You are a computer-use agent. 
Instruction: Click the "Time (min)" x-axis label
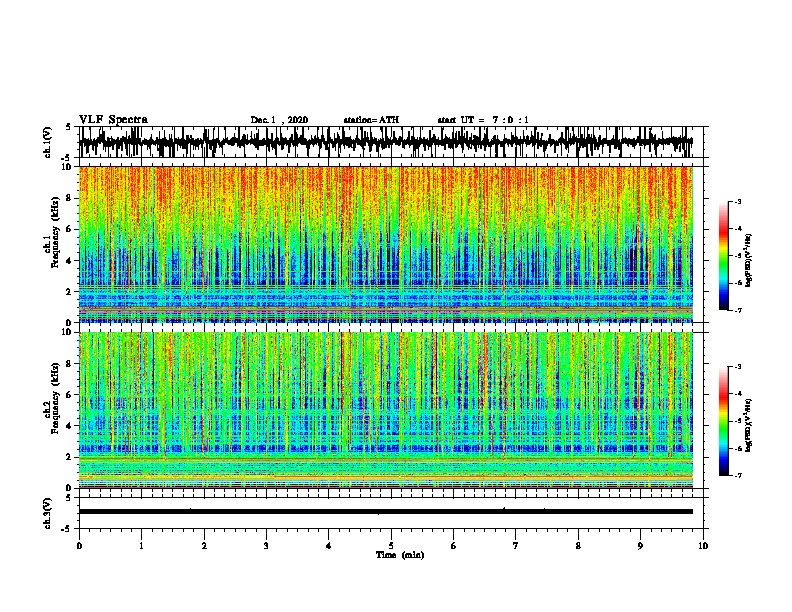click(400, 555)
